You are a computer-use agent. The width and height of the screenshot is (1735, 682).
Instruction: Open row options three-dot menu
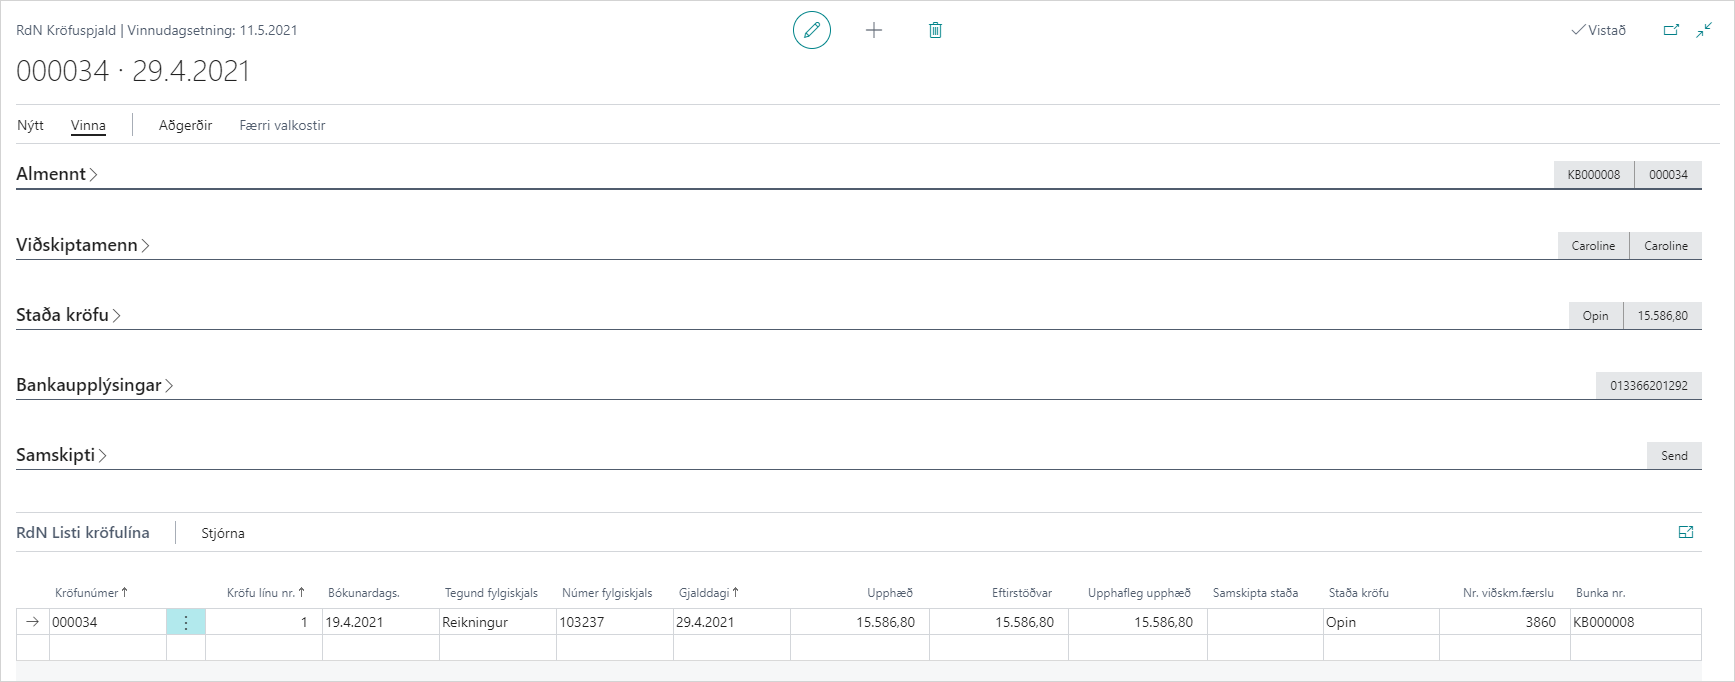[186, 622]
